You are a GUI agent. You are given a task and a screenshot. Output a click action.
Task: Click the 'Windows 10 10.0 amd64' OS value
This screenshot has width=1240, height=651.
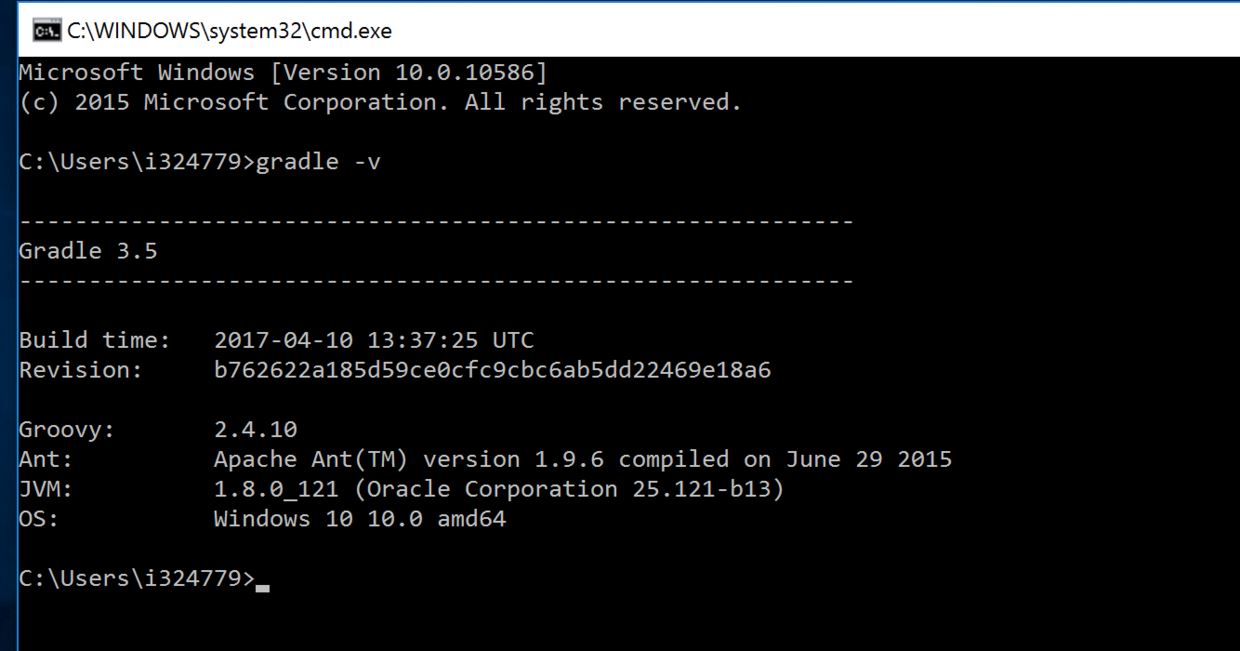(x=359, y=519)
